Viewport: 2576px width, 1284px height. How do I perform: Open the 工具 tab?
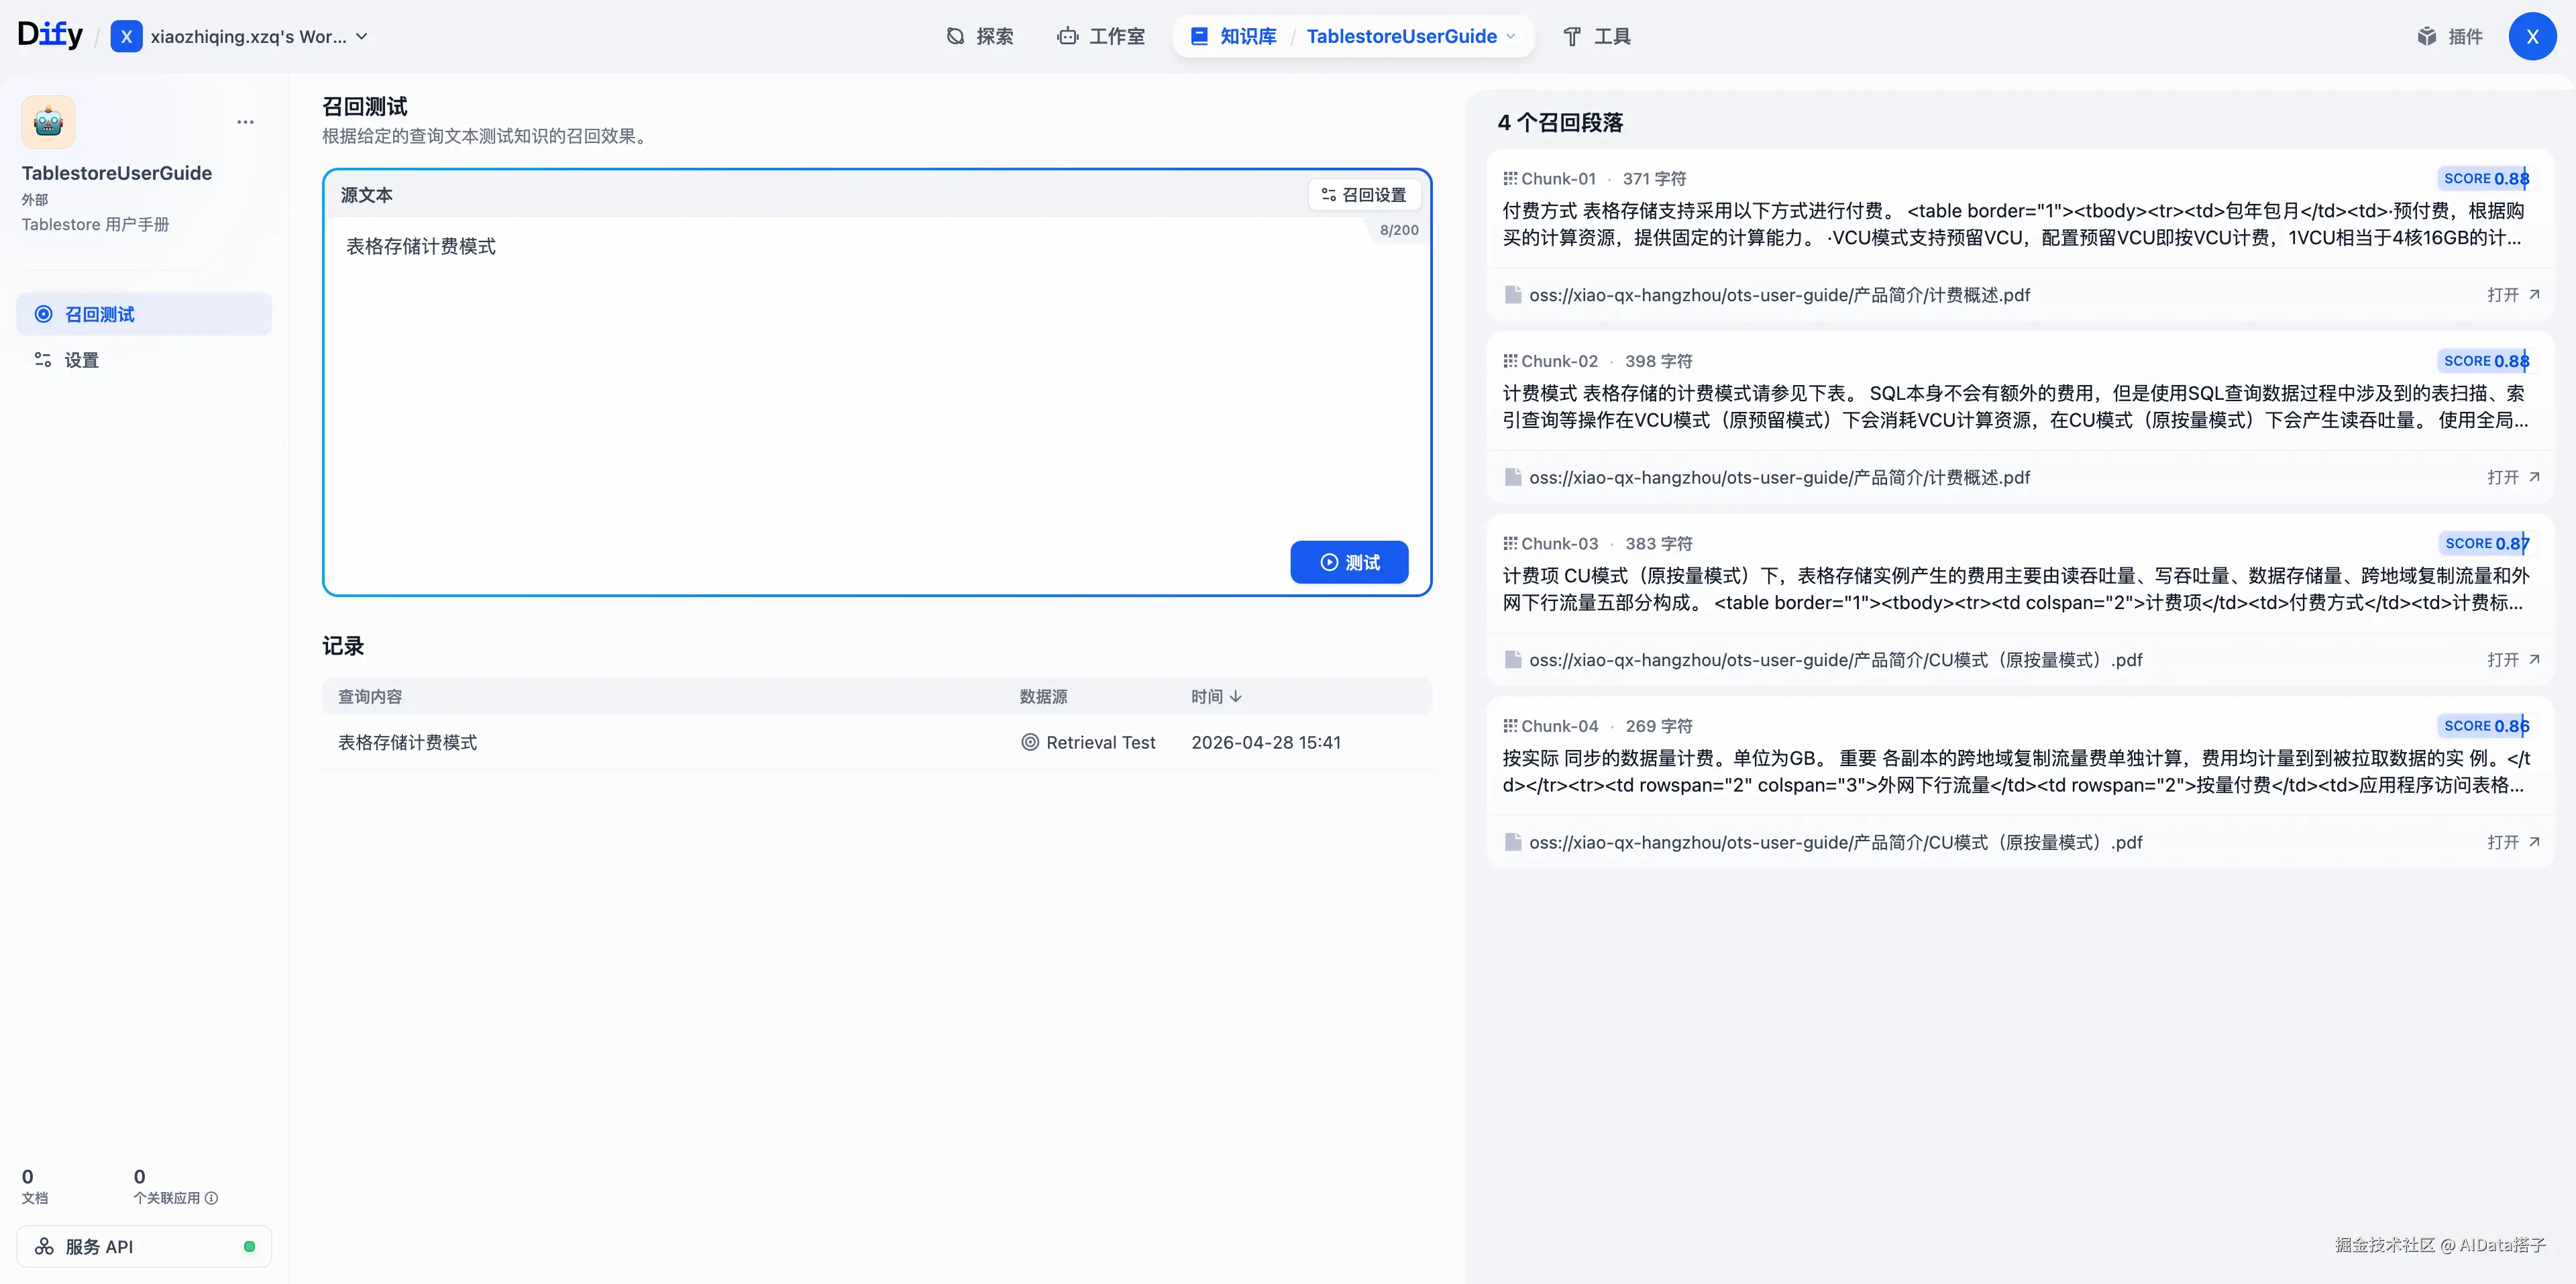[x=1597, y=37]
